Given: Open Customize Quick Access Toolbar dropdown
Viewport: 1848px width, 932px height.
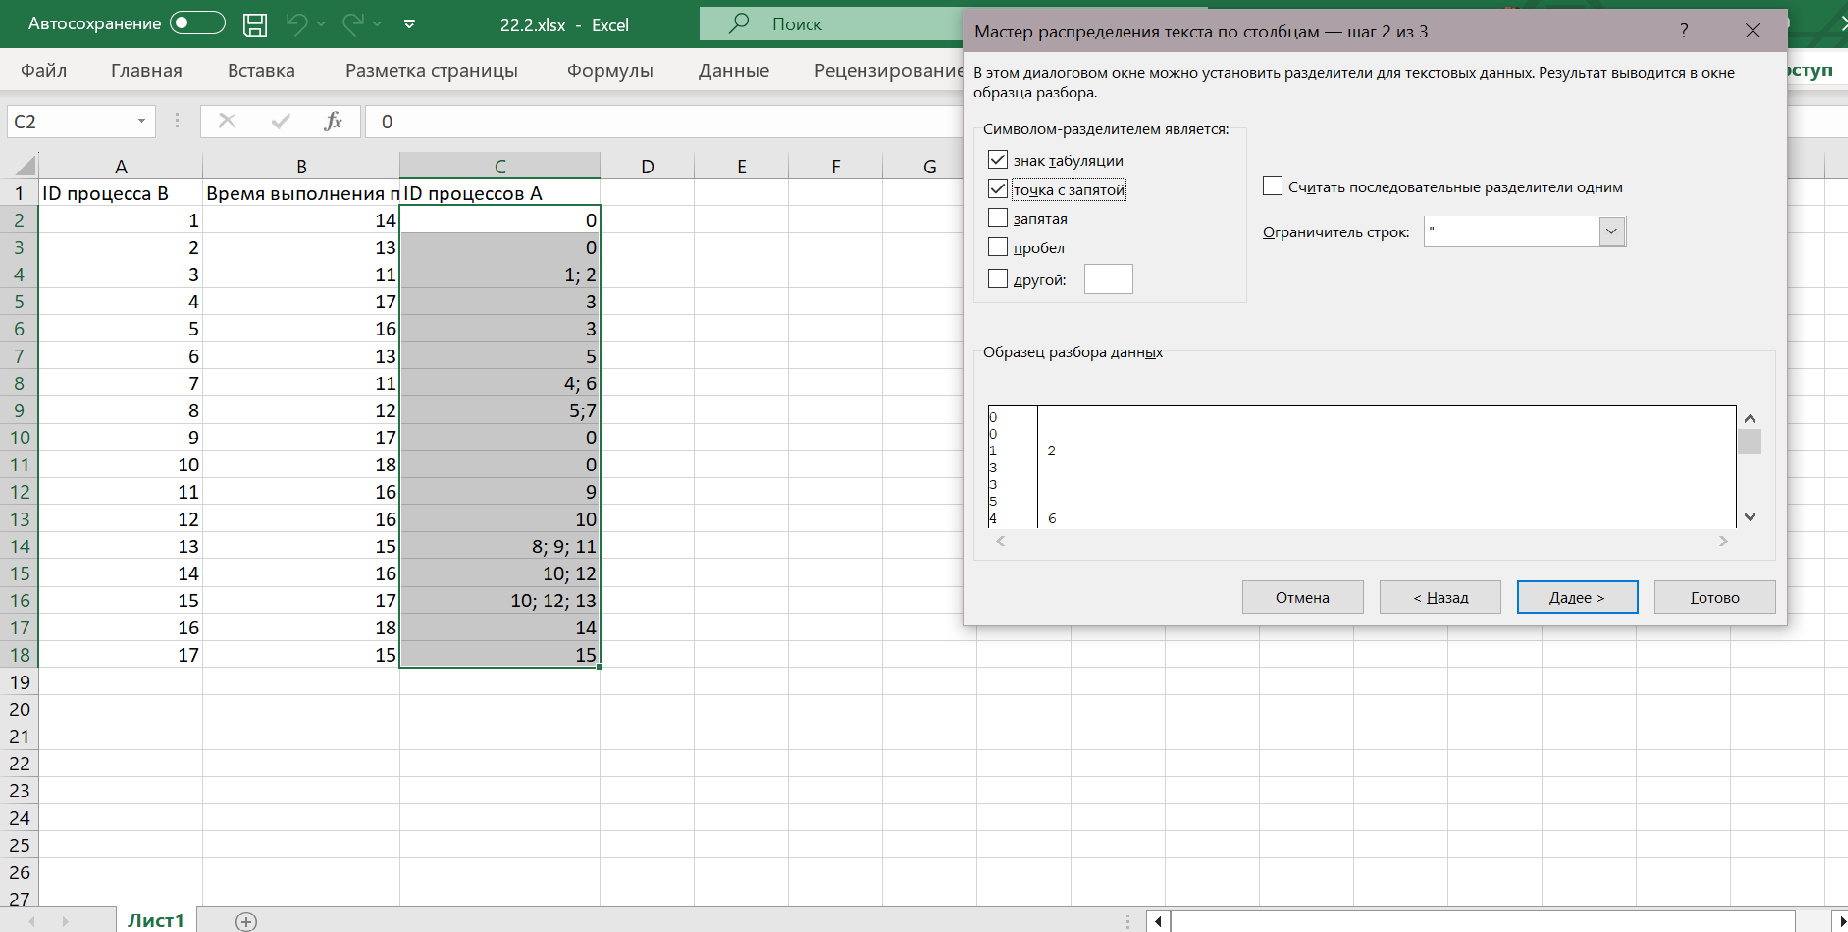Looking at the screenshot, I should point(409,24).
